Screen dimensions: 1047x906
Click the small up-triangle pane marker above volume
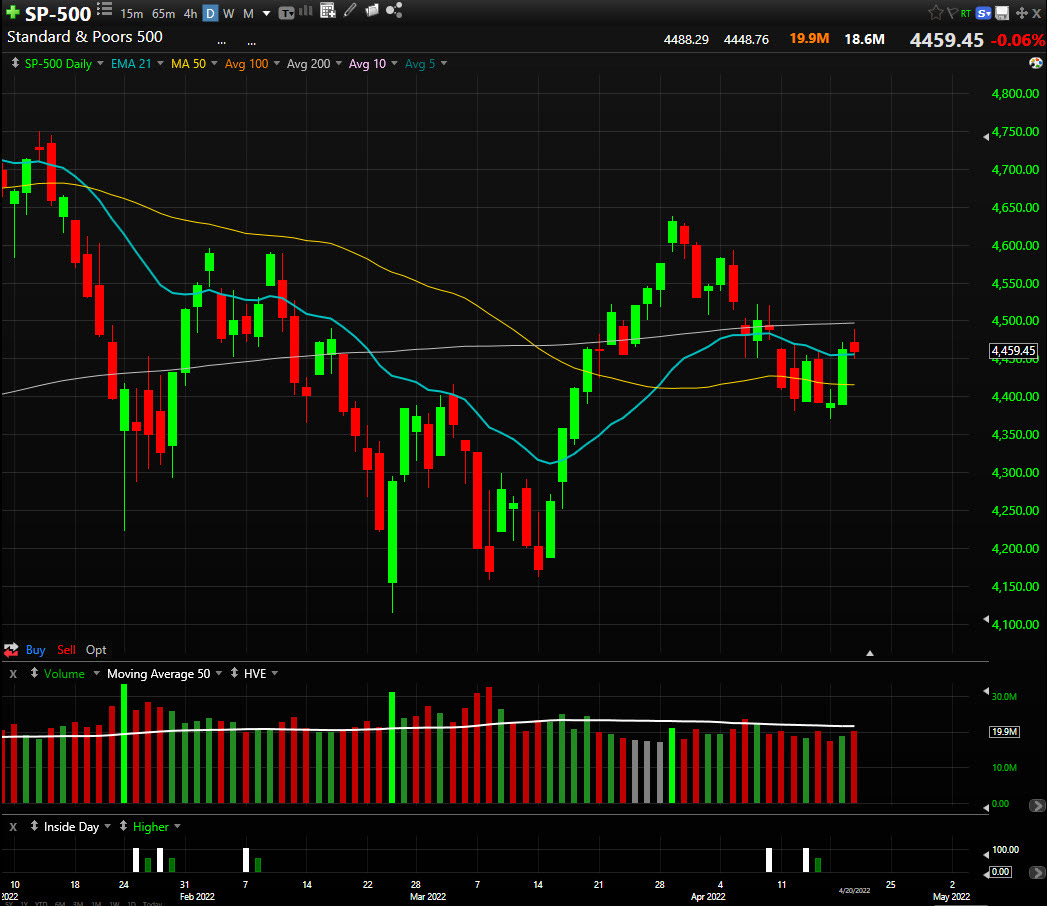pos(869,653)
